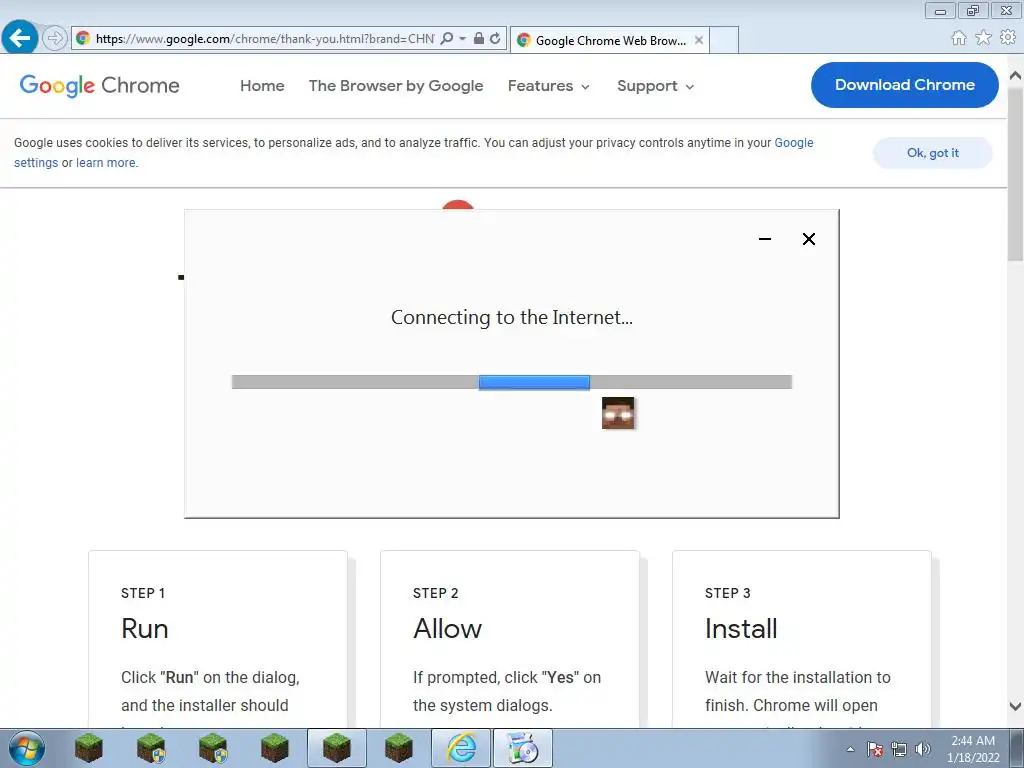Screen dimensions: 1024x768
Task: Expand the Features menu
Action: pos(549,86)
